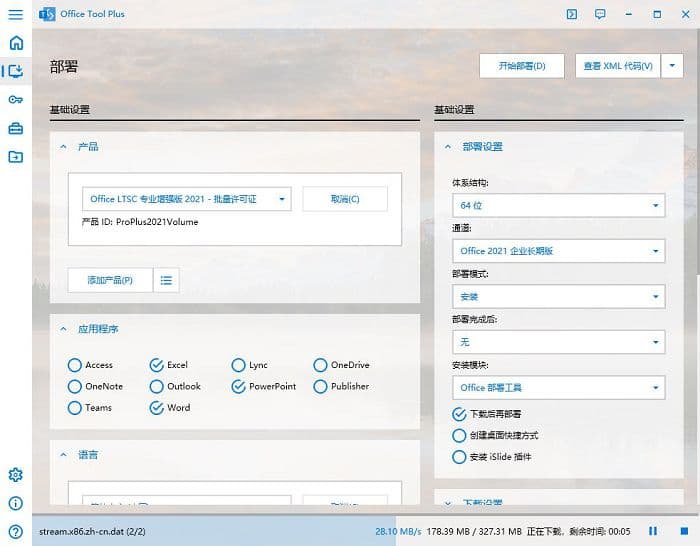Open the Toolbox briefcase sidebar icon

[16, 129]
